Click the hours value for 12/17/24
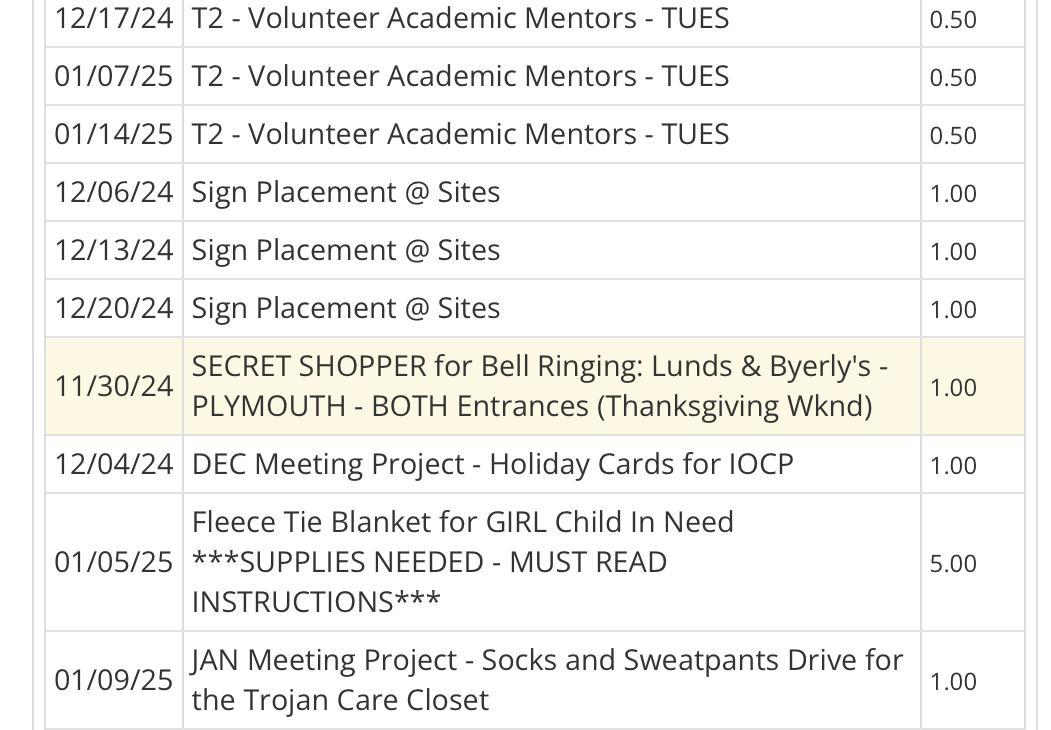 [953, 20]
